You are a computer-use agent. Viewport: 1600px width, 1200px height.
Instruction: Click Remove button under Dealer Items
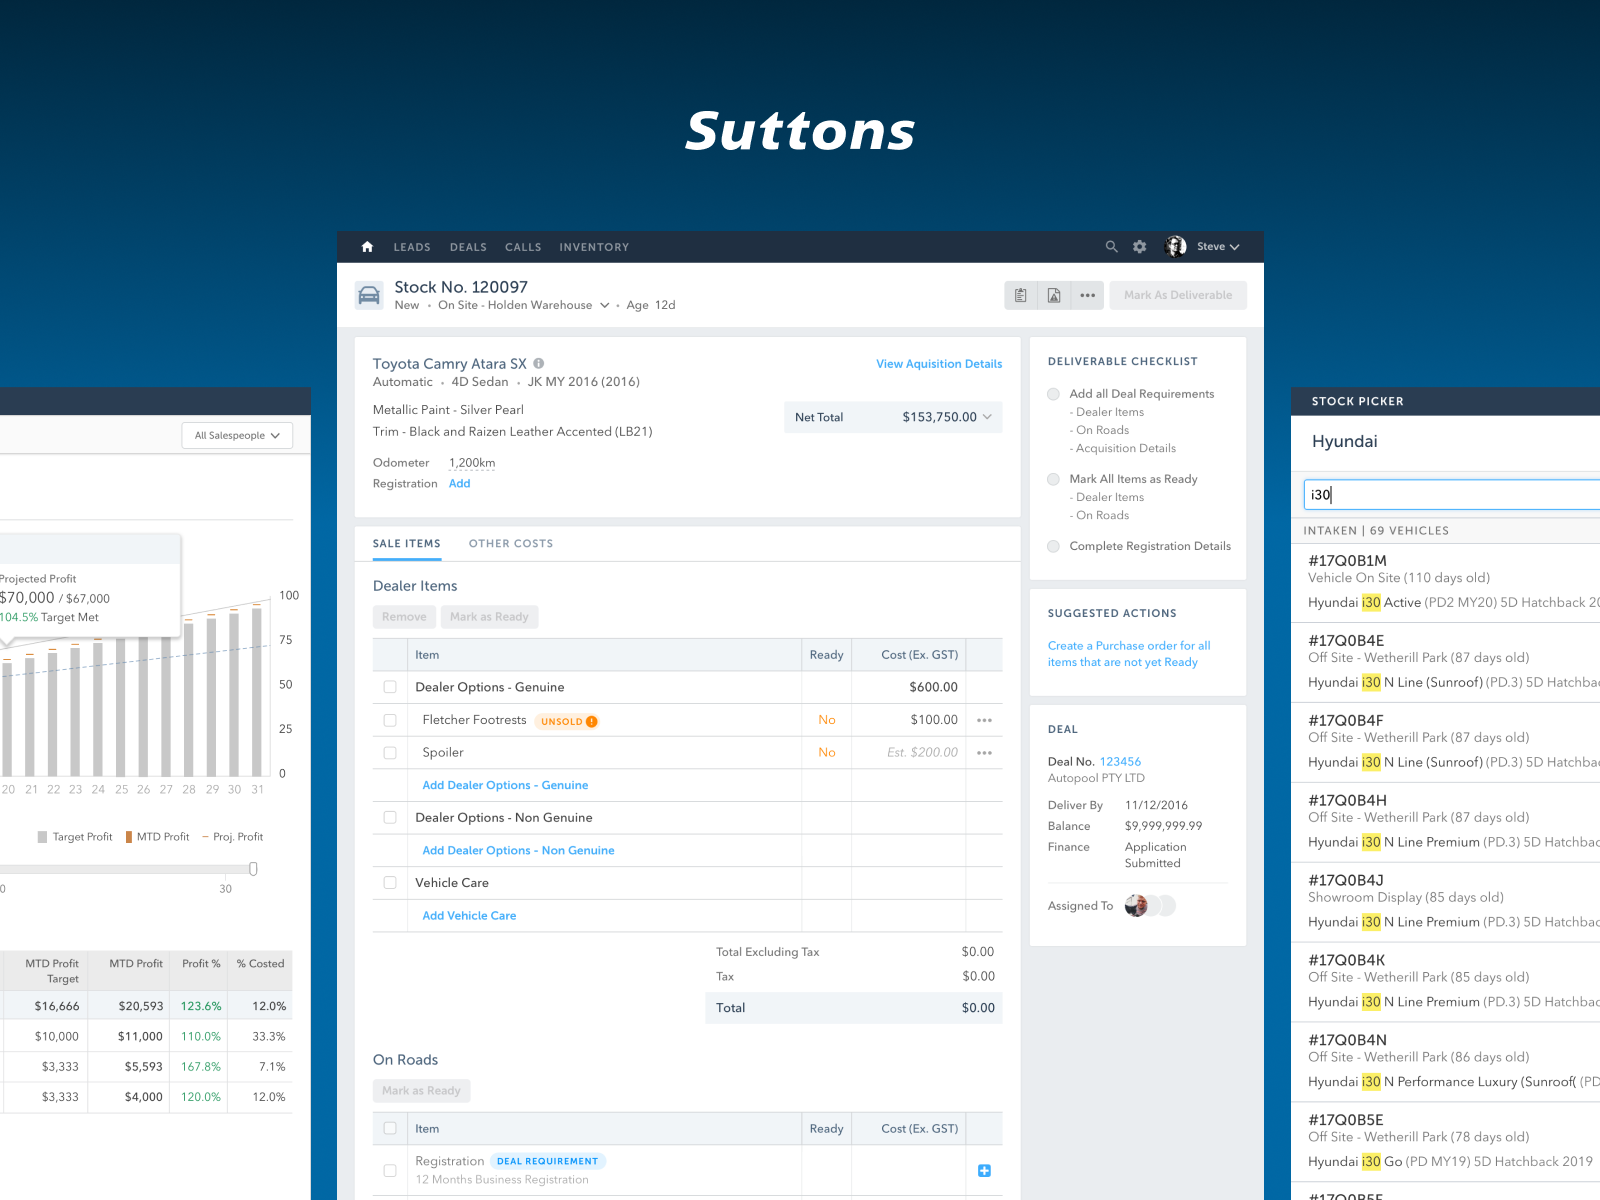pos(404,617)
